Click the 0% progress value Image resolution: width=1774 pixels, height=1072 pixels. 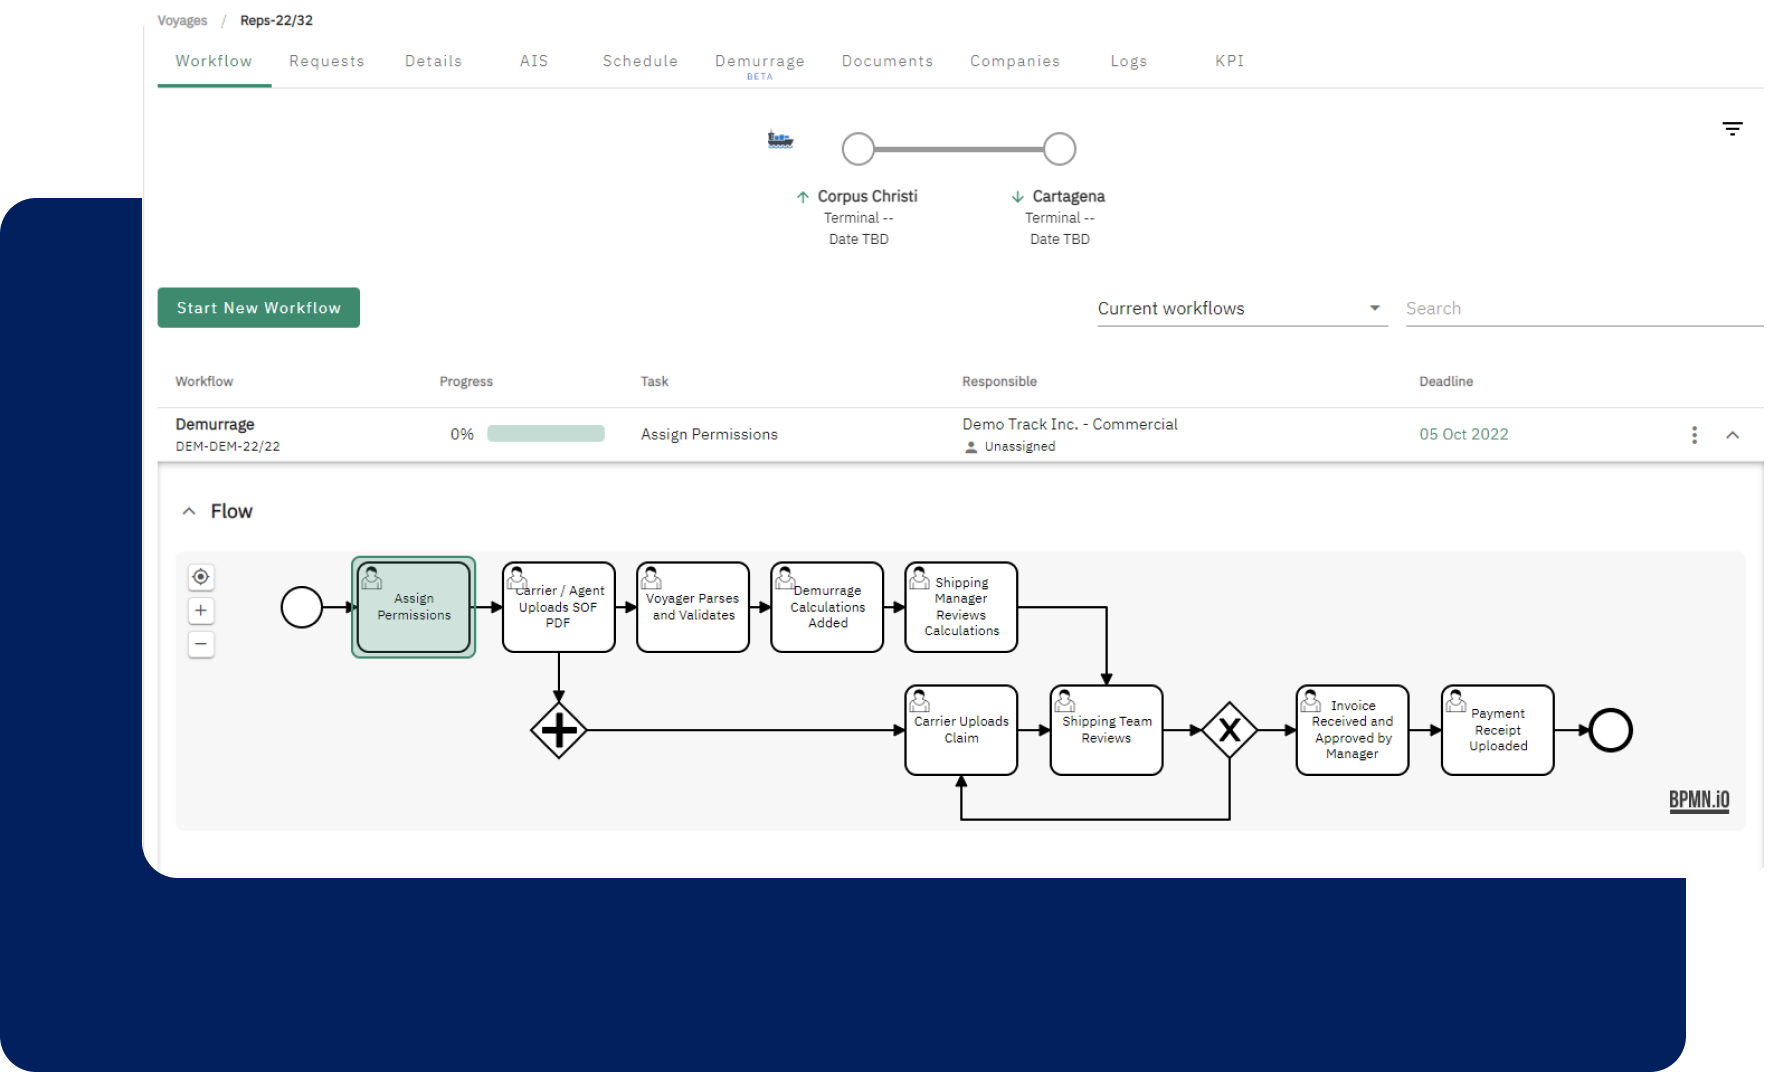pyautogui.click(x=462, y=434)
